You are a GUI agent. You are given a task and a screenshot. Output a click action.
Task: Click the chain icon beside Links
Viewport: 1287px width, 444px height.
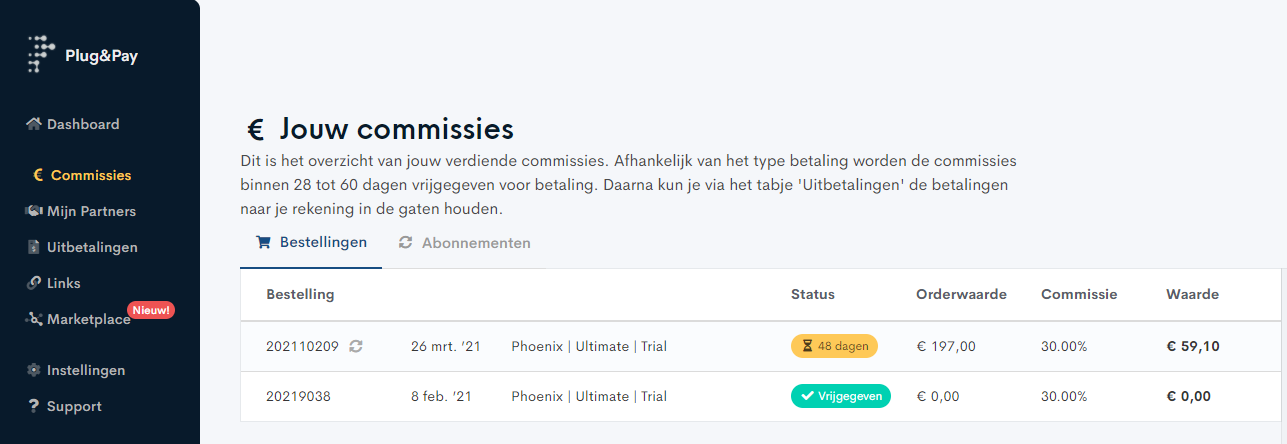click(x=34, y=283)
